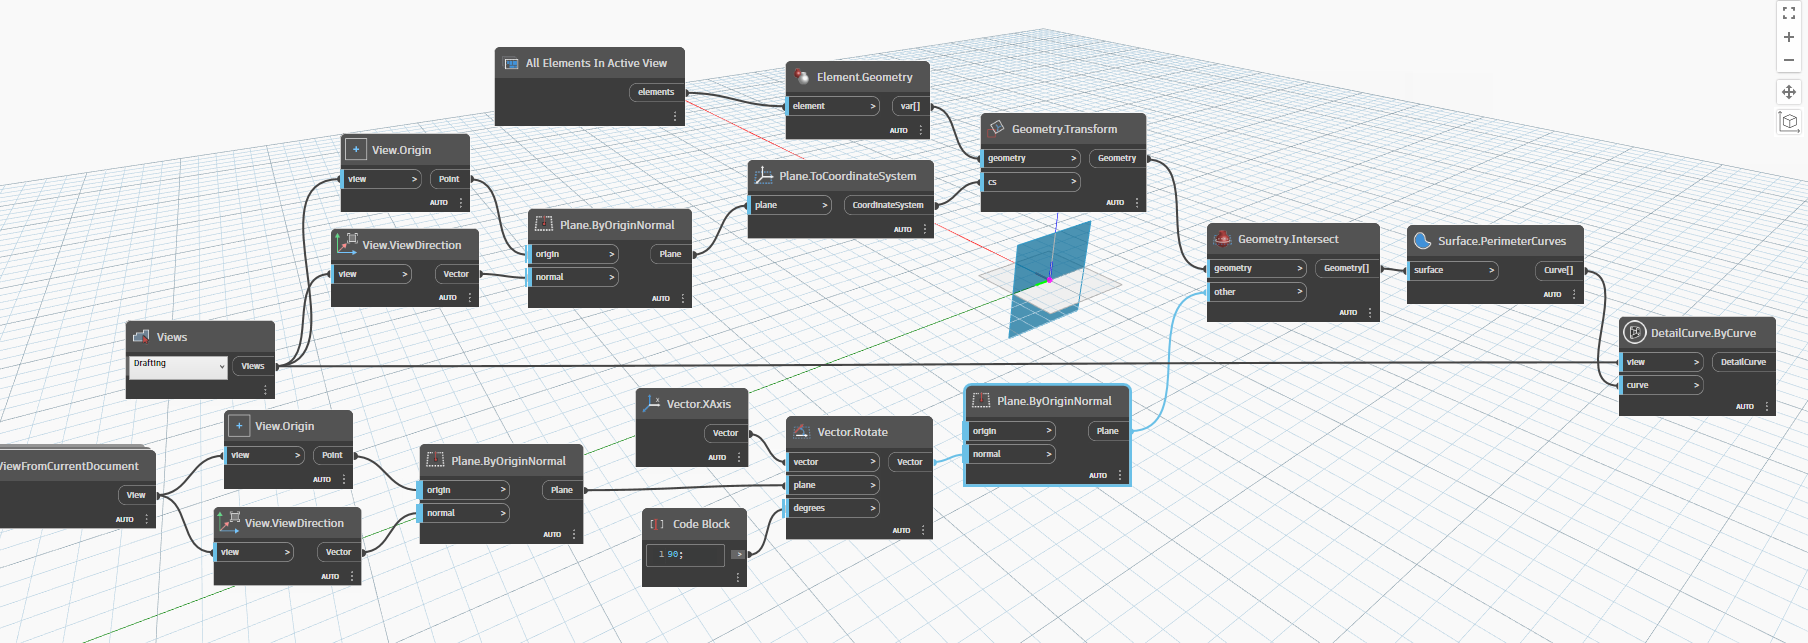Click the AUTO lacing label on Geometry.Intersect
Image resolution: width=1808 pixels, height=643 pixels.
1348,313
